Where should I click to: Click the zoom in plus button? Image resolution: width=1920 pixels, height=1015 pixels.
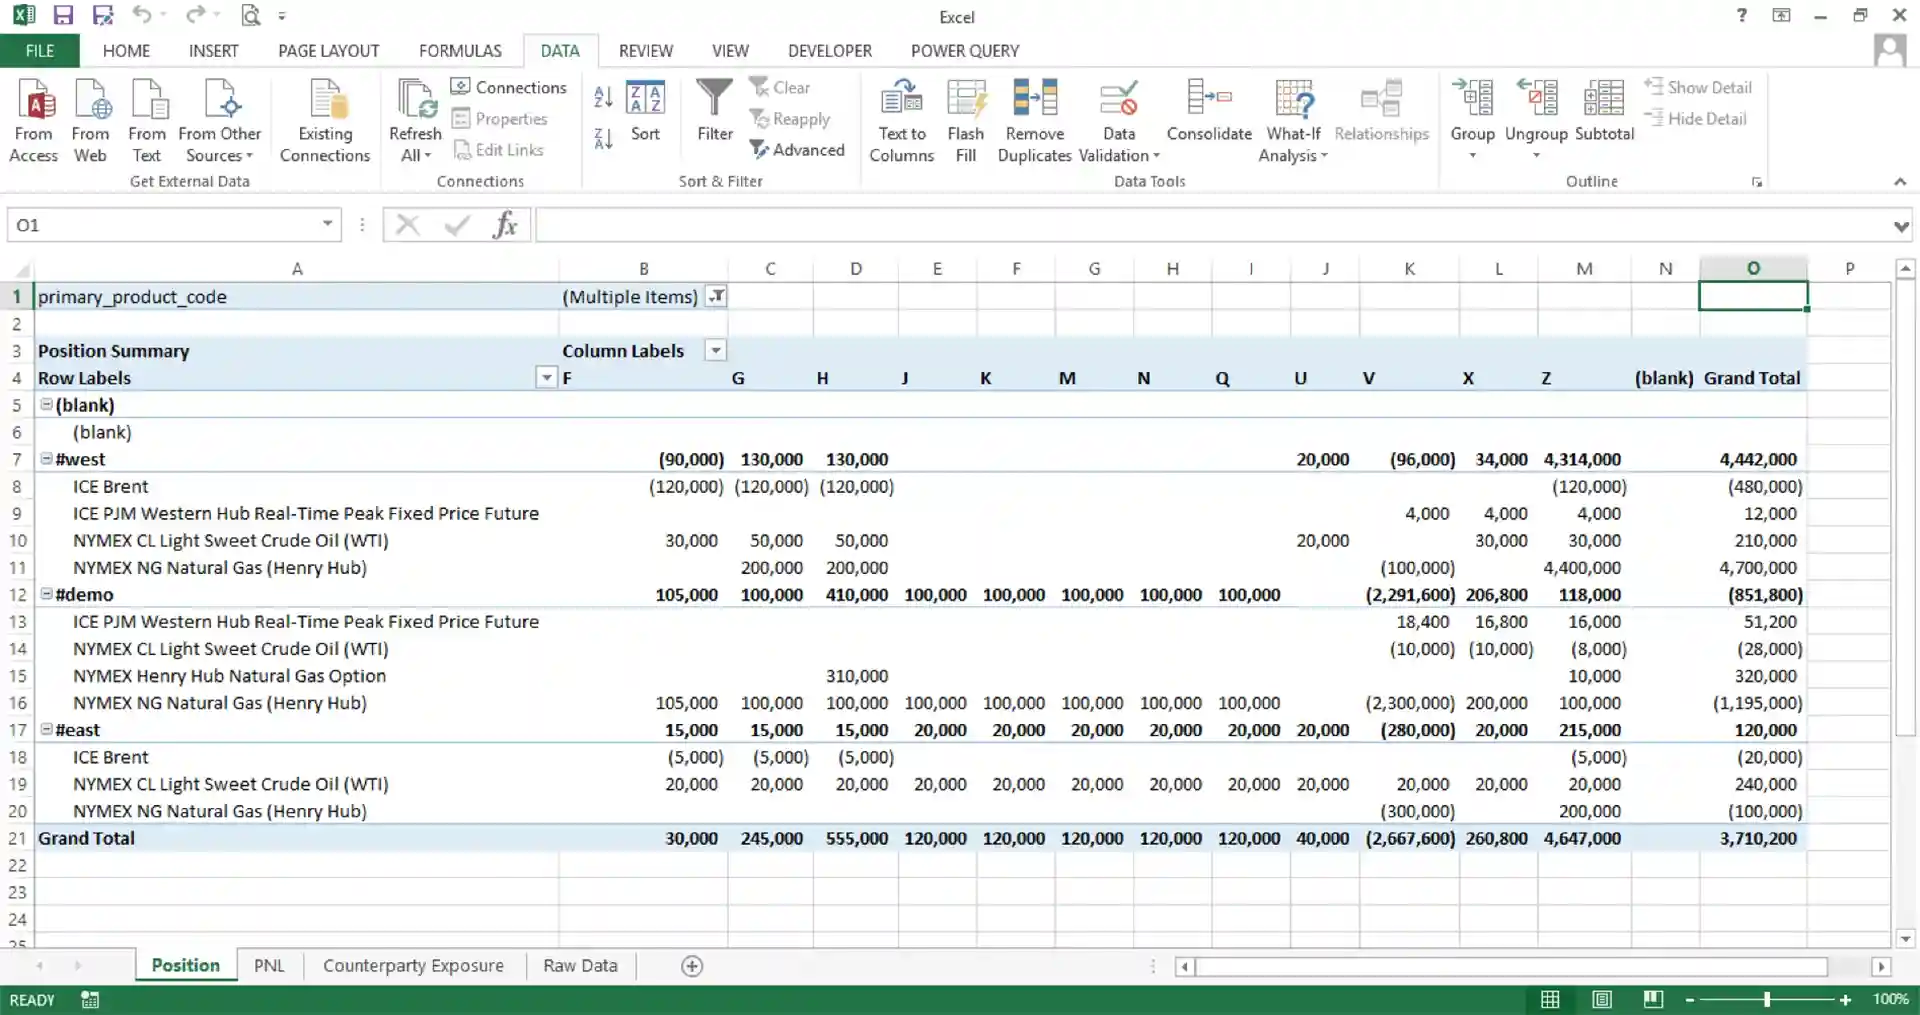(1845, 999)
